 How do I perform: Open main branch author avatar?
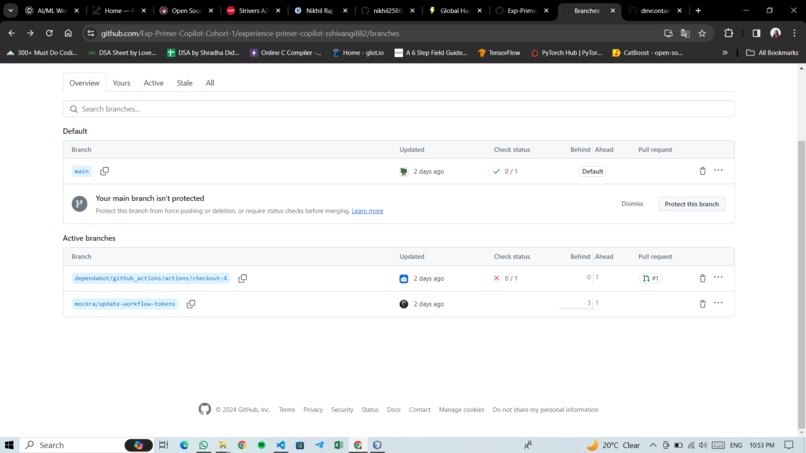404,171
